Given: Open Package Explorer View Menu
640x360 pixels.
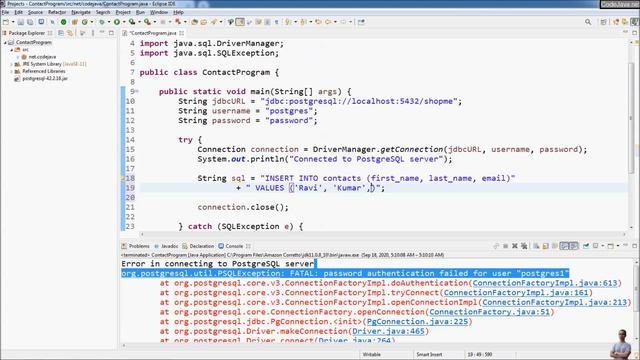Looking at the screenshot, I should click(93, 33).
